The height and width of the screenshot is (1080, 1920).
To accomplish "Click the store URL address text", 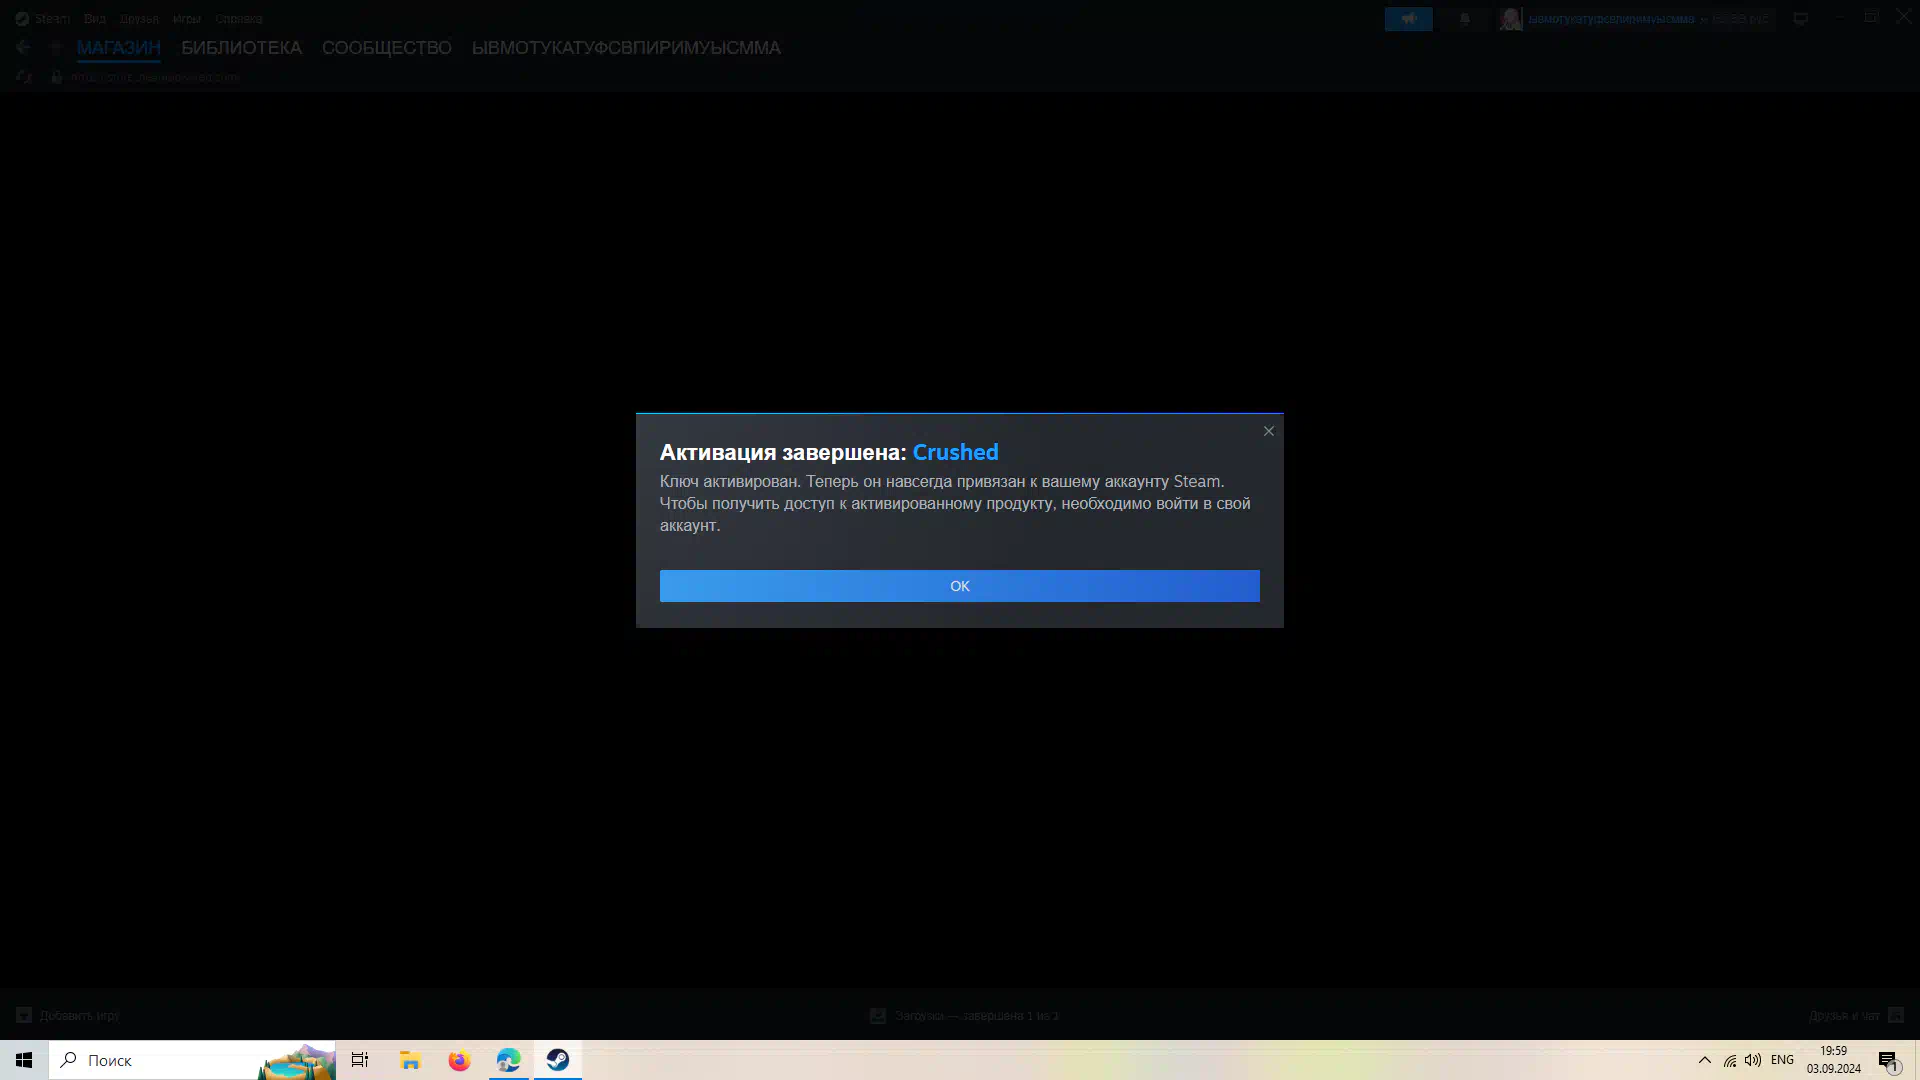I will [155, 77].
